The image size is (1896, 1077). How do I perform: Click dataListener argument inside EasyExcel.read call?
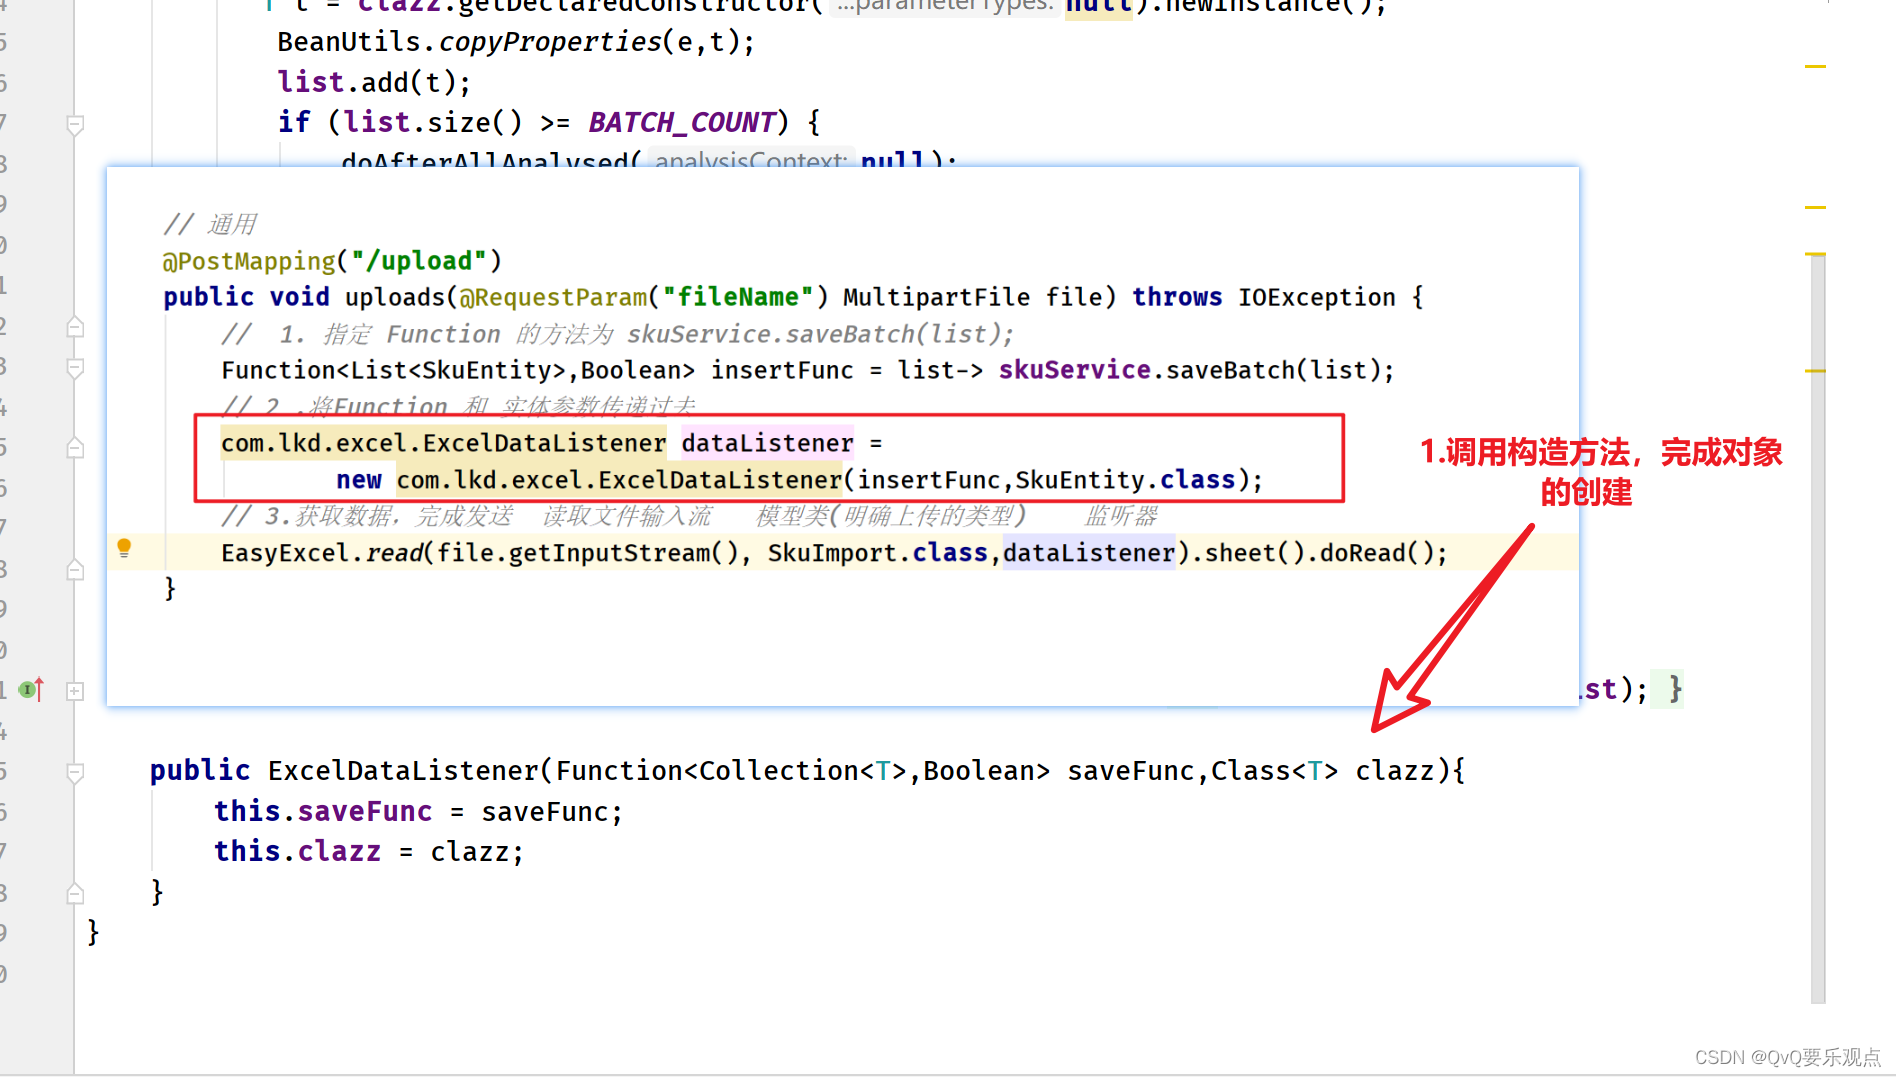(x=1089, y=553)
